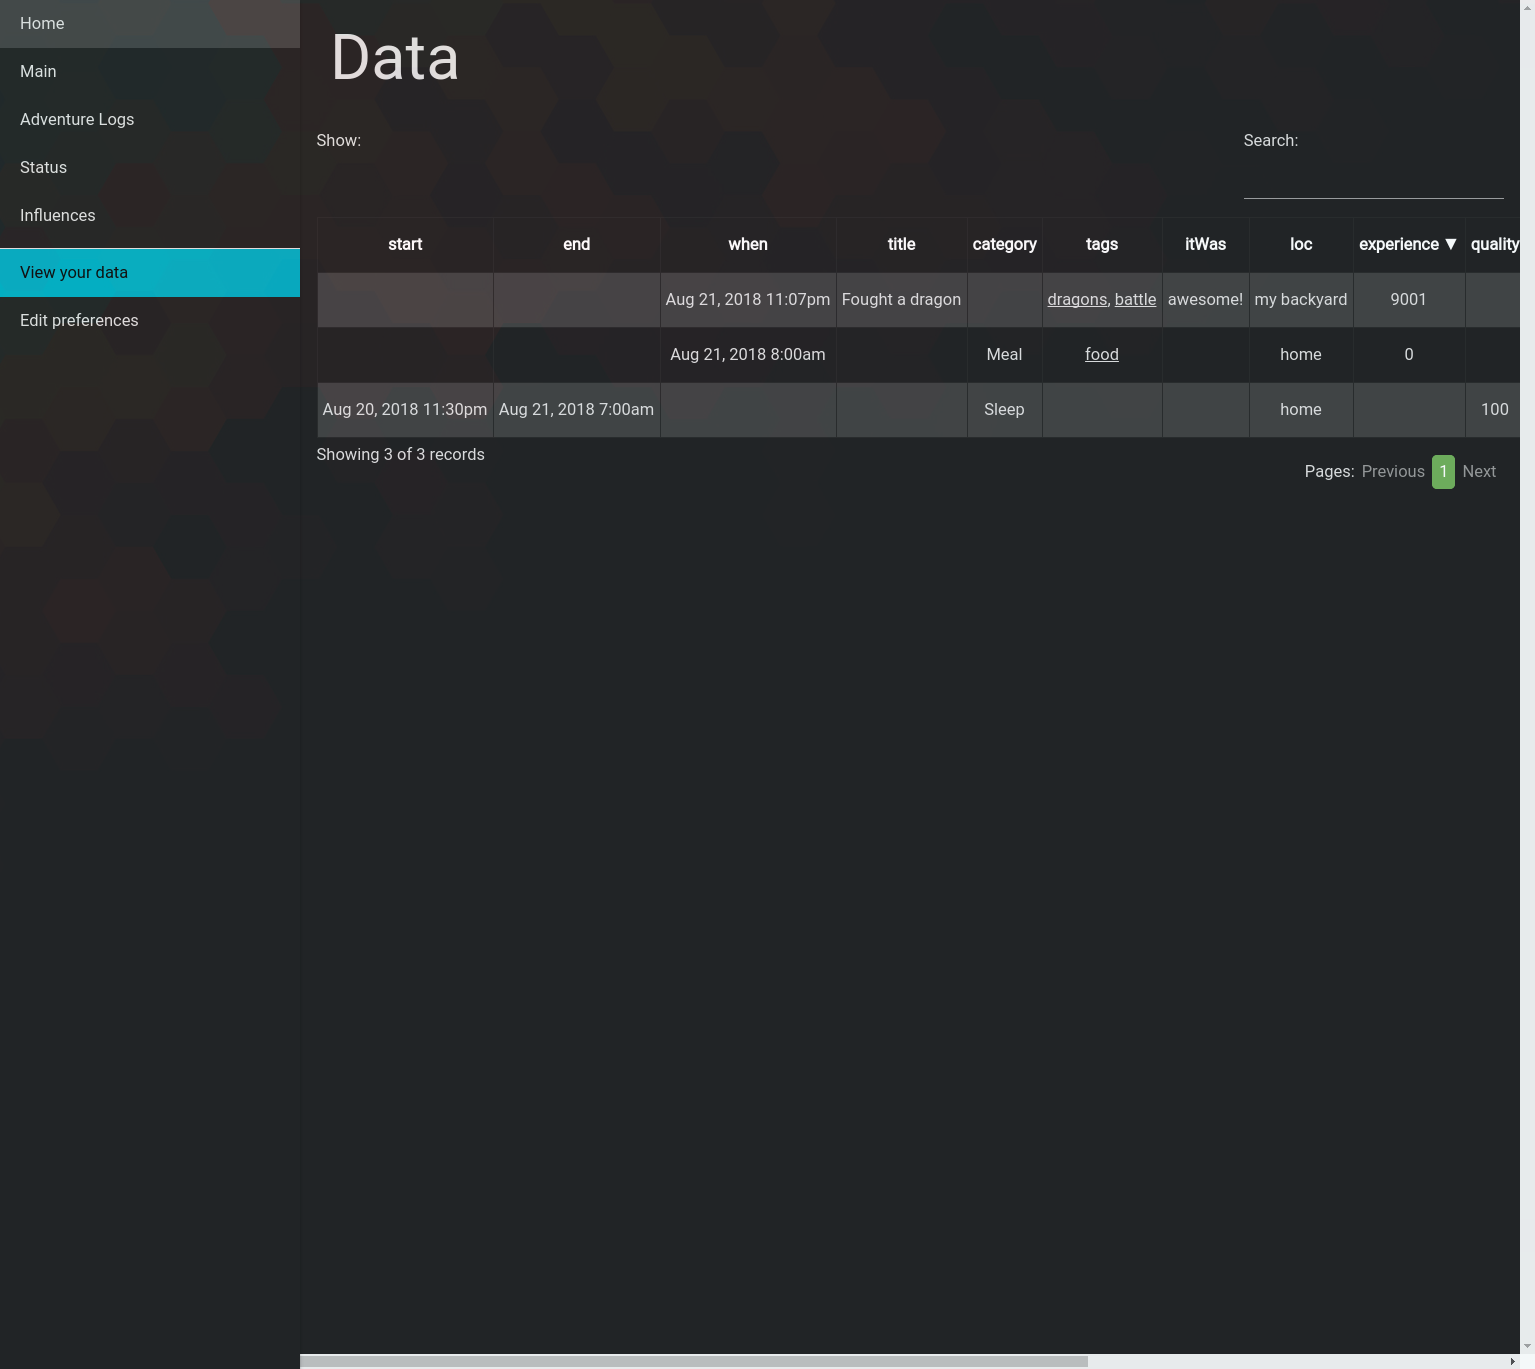Sort table by end column header

(576, 244)
